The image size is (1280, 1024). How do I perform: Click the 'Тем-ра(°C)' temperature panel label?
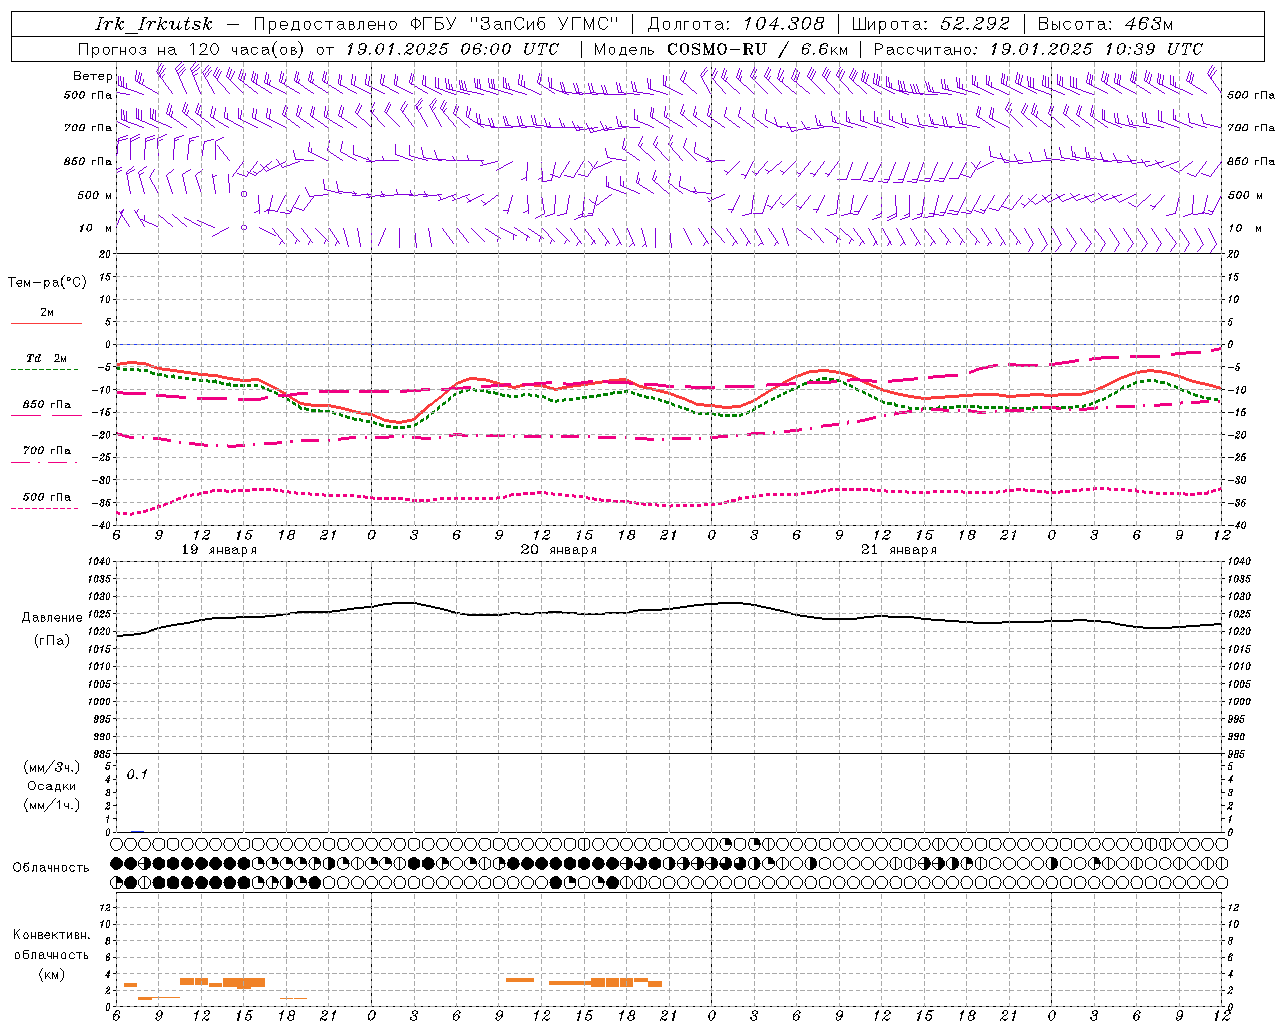[47, 283]
